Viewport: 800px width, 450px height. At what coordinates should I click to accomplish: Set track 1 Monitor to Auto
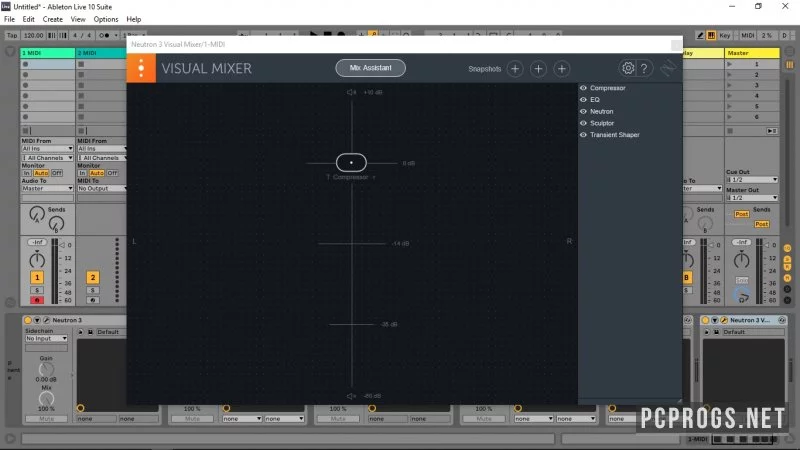tap(41, 173)
